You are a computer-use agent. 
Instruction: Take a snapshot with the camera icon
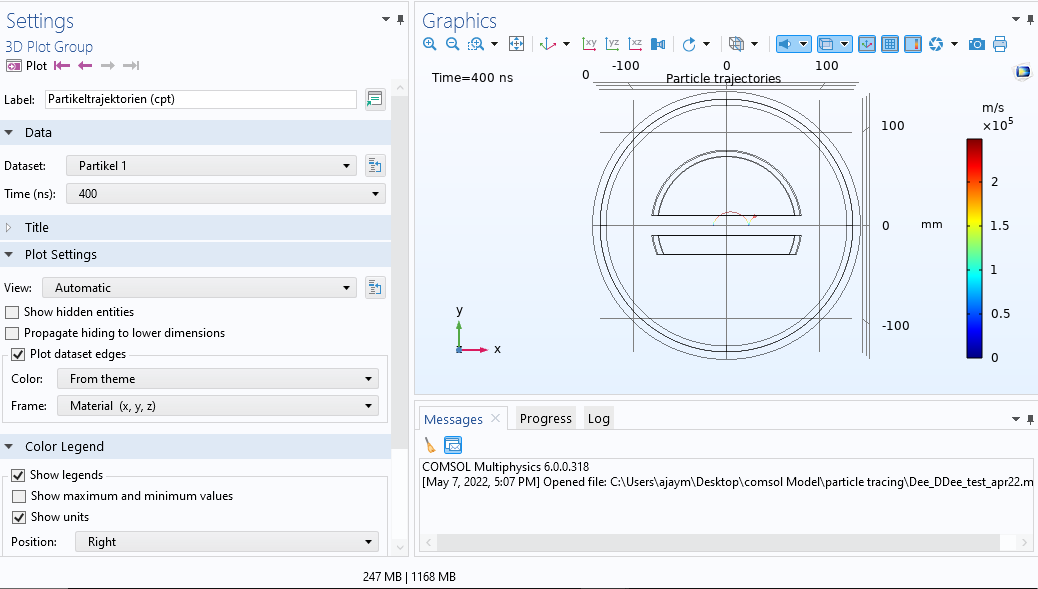point(977,44)
